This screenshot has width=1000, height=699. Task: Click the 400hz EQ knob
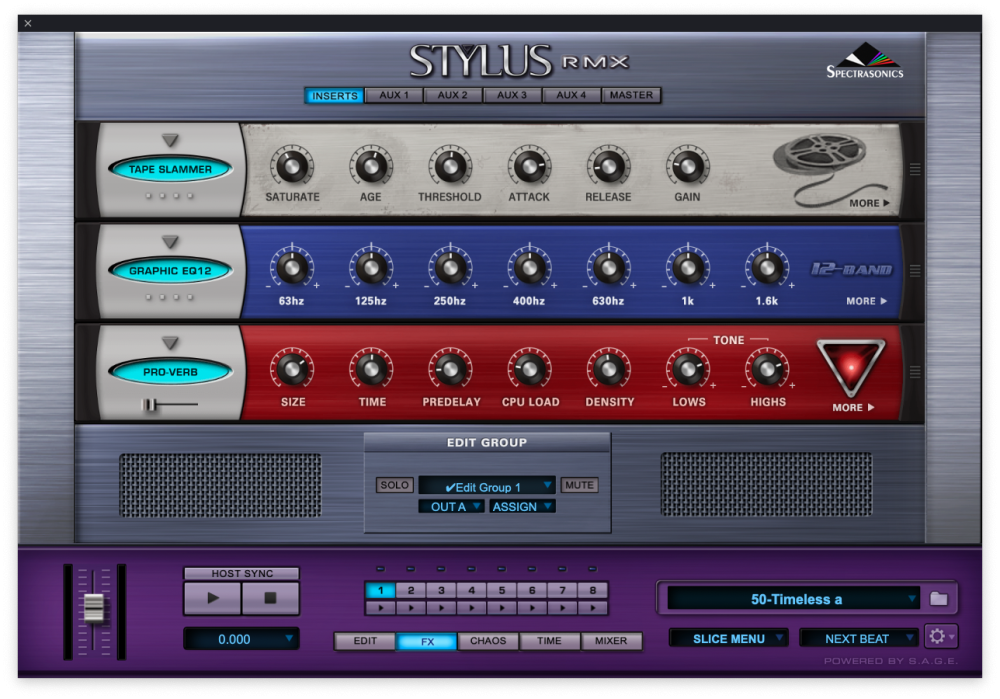coord(529,269)
